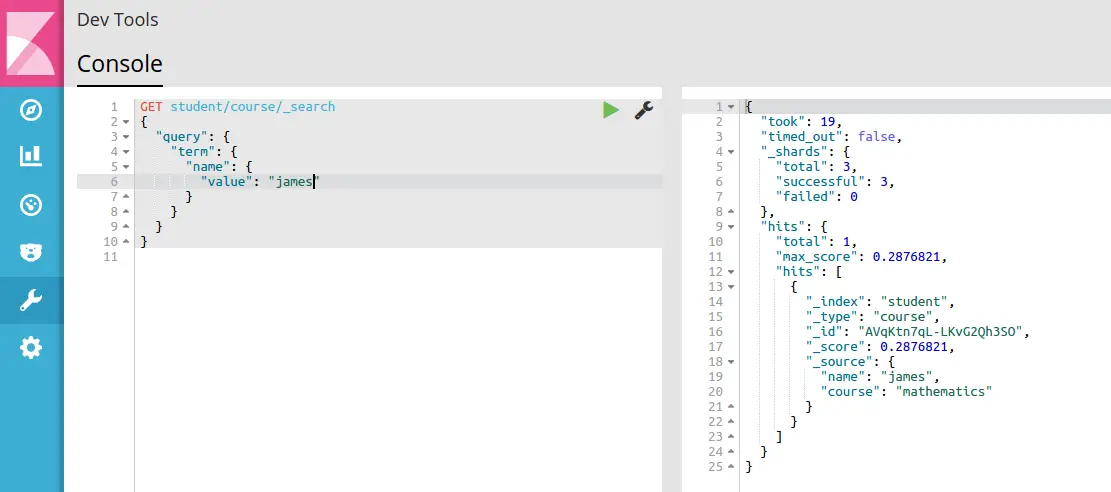This screenshot has width=1111, height=492.
Task: Select Dev Tools wrench sidebar icon
Action: coord(31,300)
